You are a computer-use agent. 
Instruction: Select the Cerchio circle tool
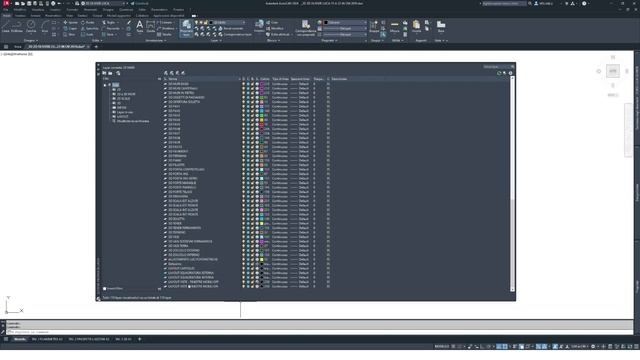click(31, 26)
